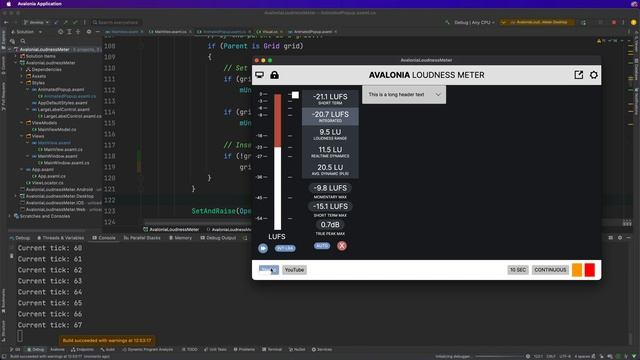Select the 11.5 LU Realtime Dynamics reading
Viewport: 640px width, 360px height.
pyautogui.click(x=330, y=151)
